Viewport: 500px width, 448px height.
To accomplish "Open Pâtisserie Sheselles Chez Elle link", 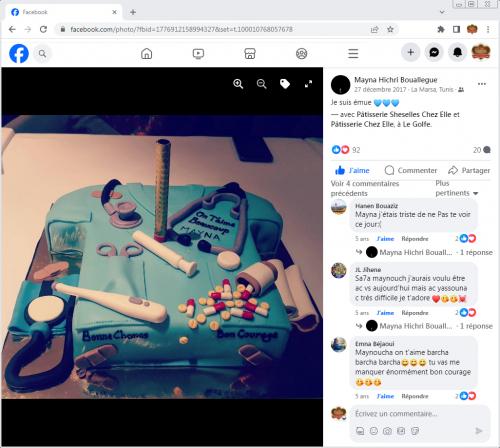I will tap(404, 114).
